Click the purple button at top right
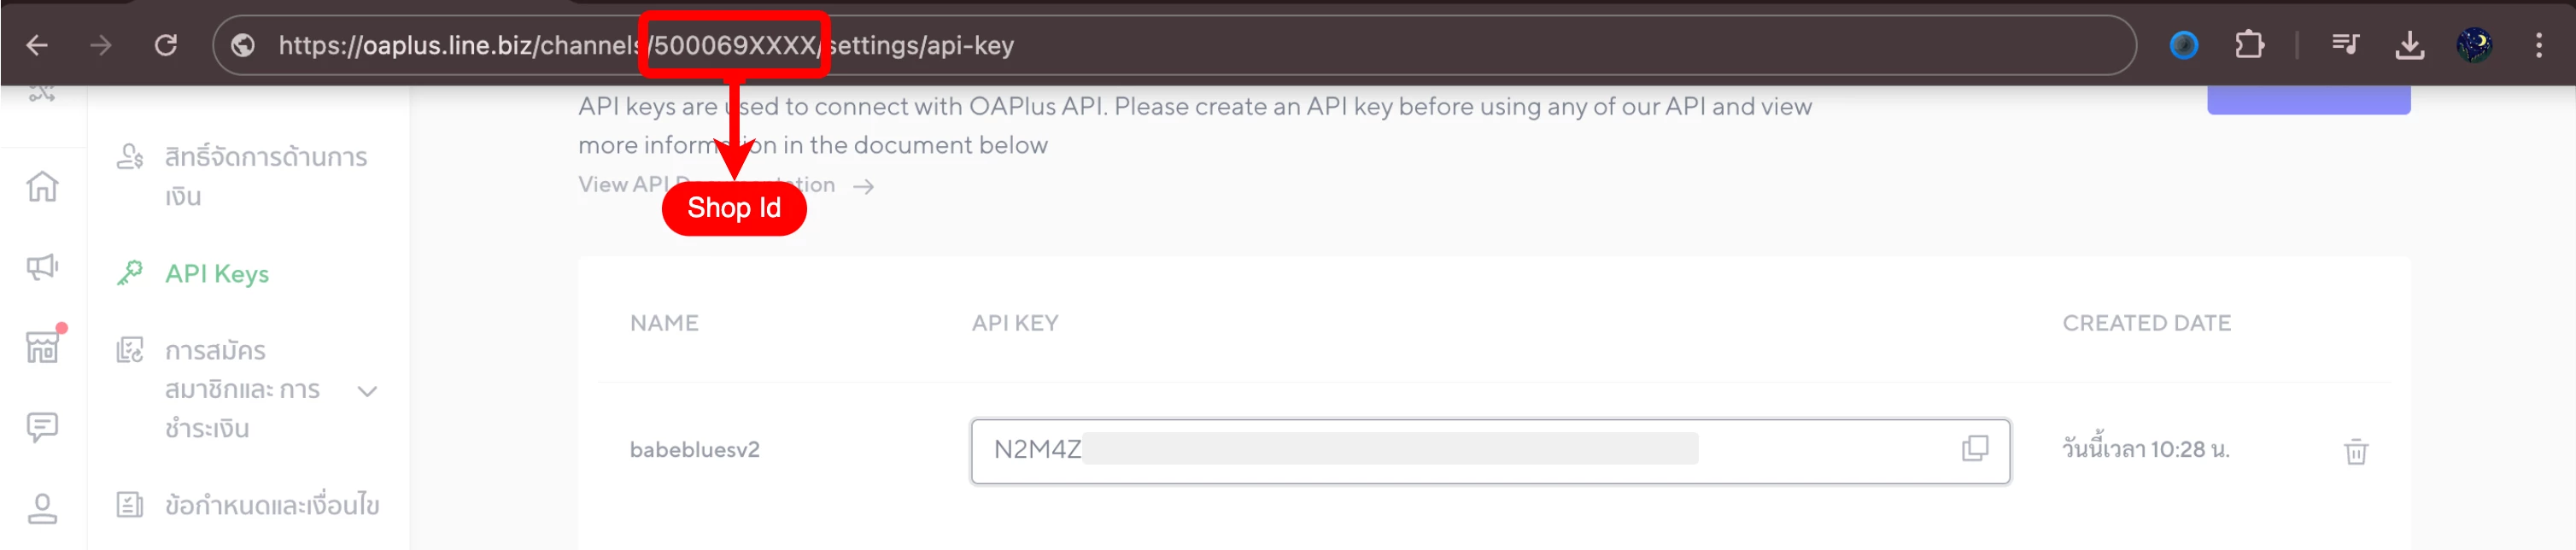 [2308, 100]
